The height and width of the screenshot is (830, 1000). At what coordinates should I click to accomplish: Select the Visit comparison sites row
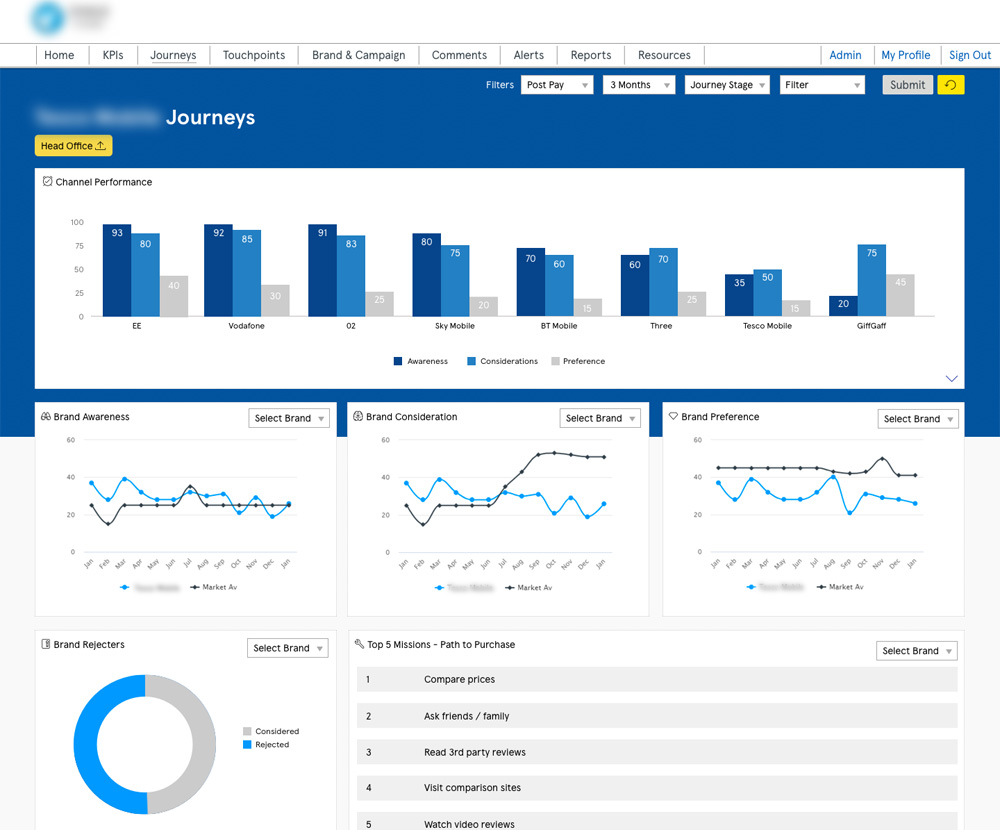(657, 788)
